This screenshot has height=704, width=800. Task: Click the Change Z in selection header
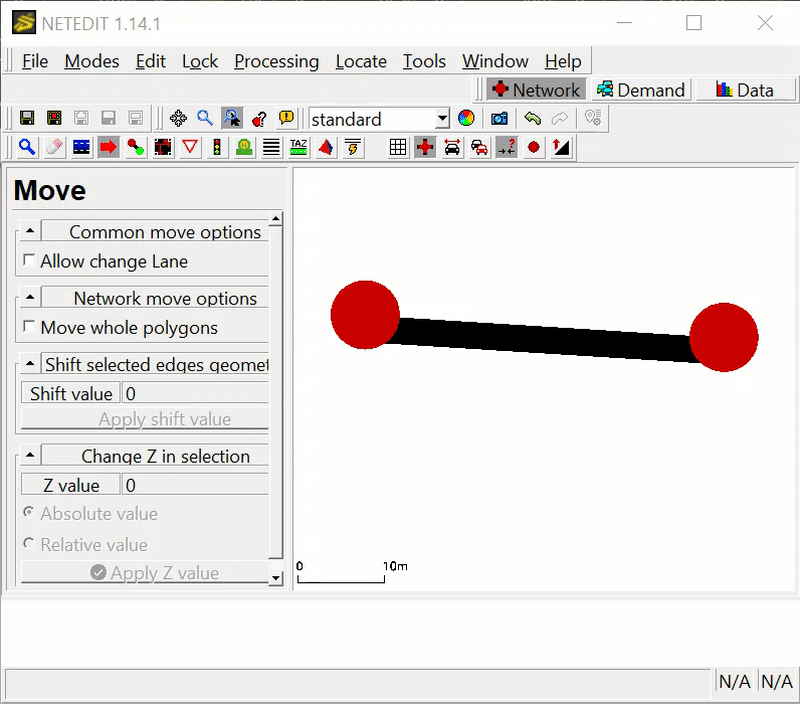pos(155,456)
